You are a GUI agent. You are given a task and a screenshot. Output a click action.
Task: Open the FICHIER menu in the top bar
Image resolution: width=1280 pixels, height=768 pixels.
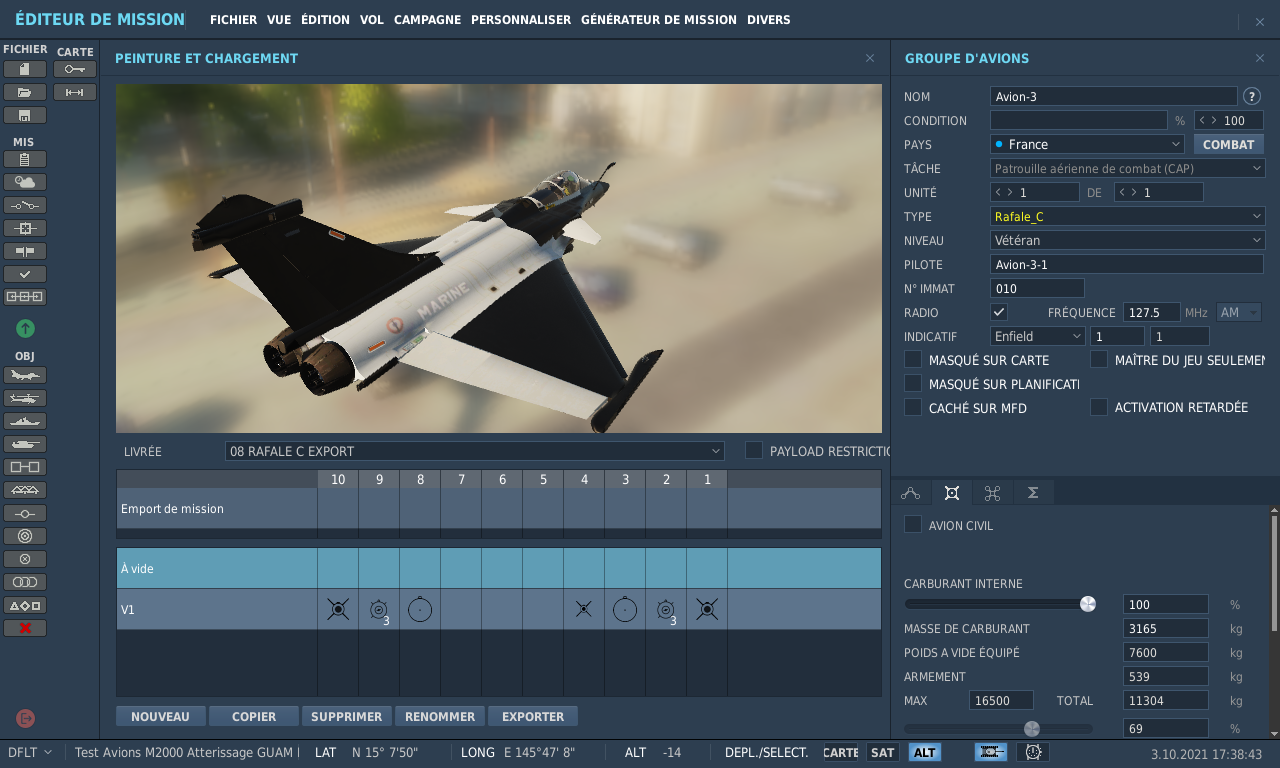[x=233, y=20]
